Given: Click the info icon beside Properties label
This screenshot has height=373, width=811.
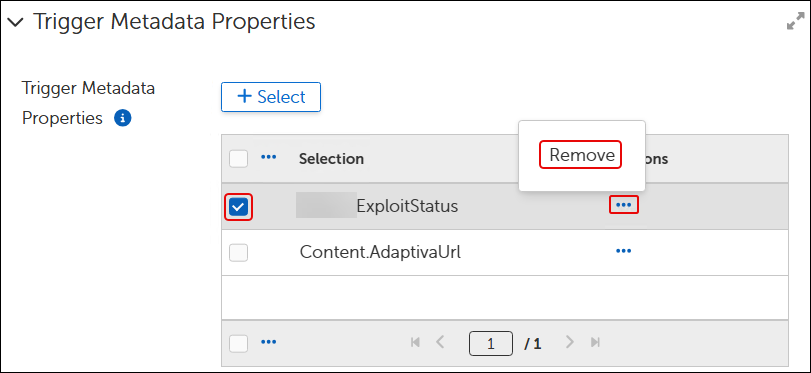Looking at the screenshot, I should click(123, 118).
